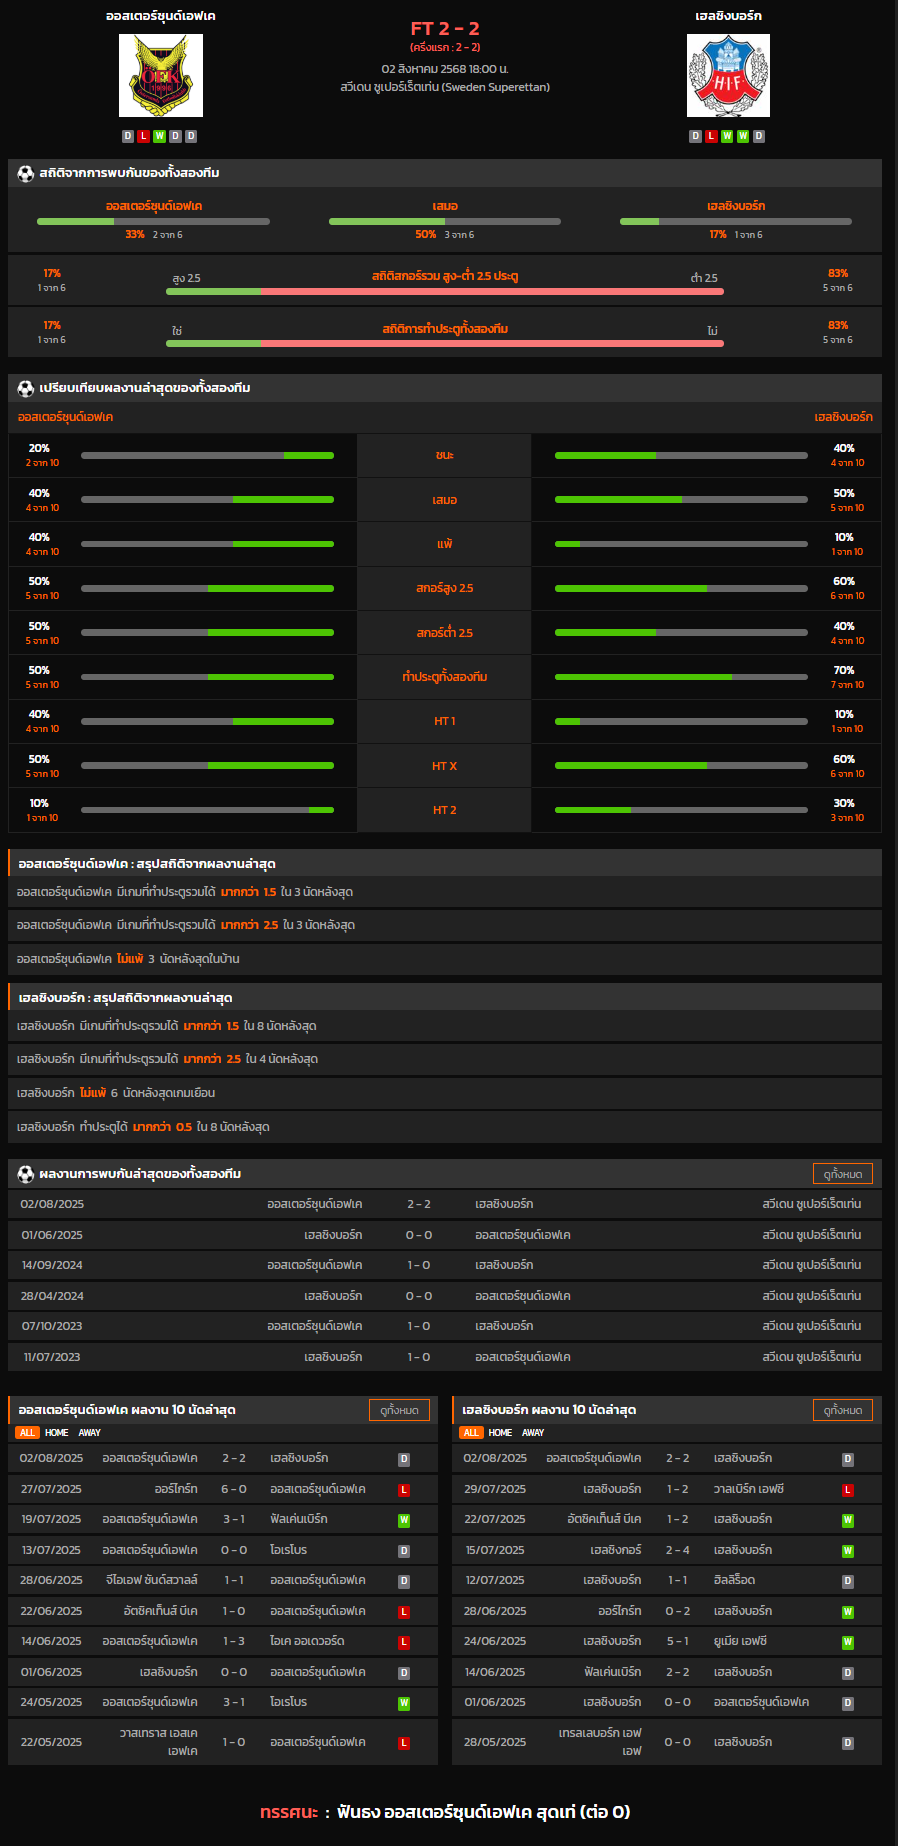Click D badge on จีไอเอฟ ซันด์สวาลล์ 1-1 row
The image size is (898, 1846).
point(404,1581)
